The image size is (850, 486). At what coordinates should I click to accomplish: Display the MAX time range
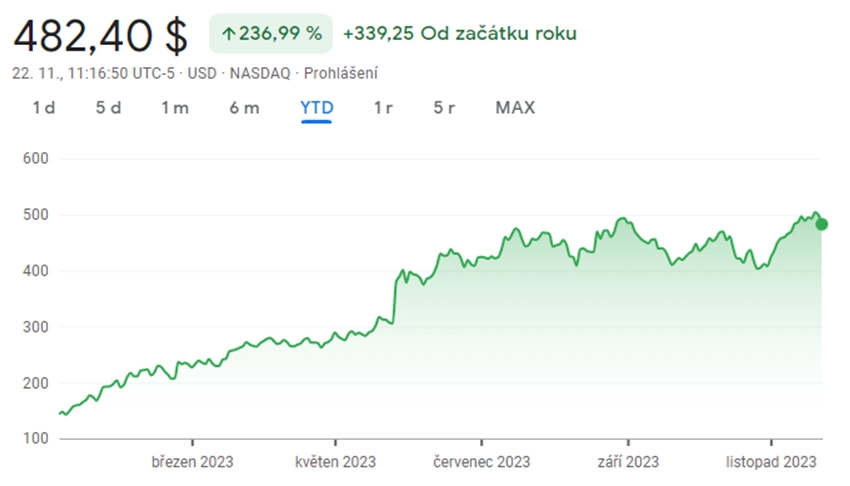[x=515, y=108]
